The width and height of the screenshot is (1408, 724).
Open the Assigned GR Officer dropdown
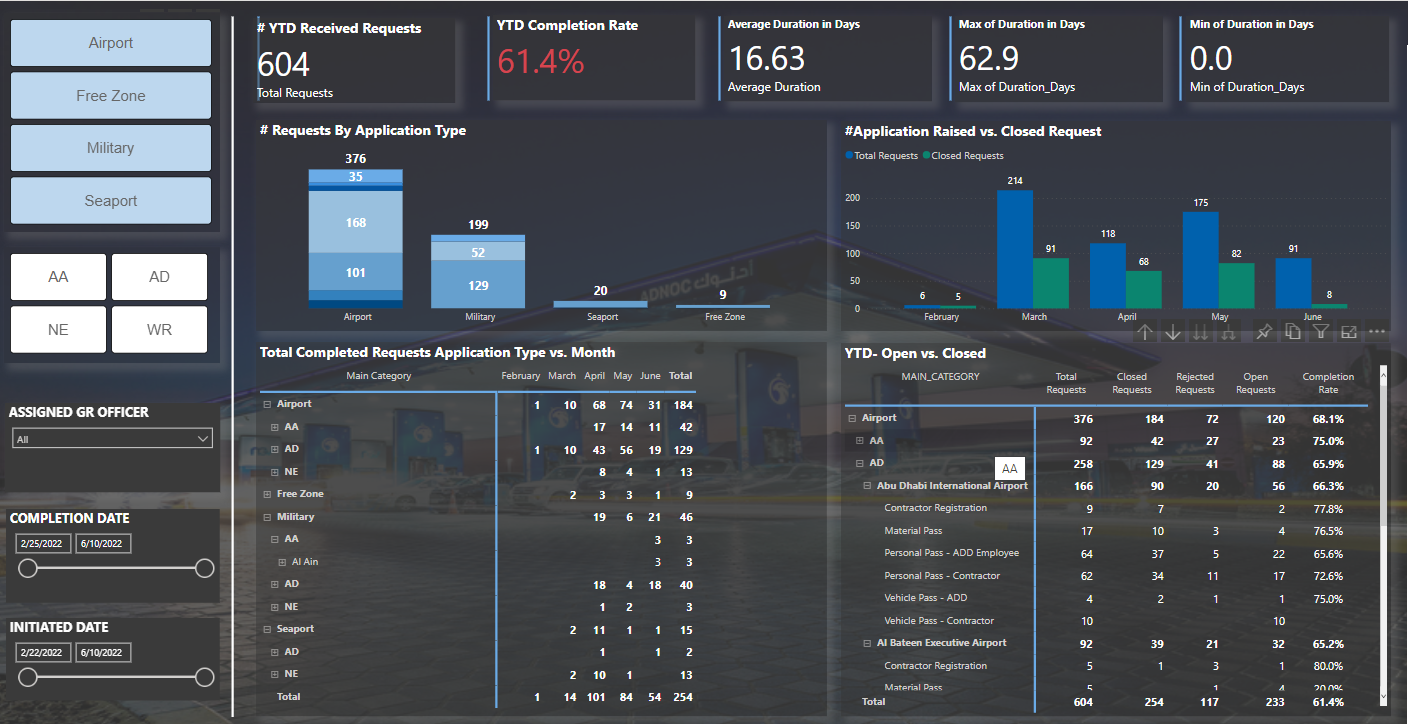click(113, 439)
